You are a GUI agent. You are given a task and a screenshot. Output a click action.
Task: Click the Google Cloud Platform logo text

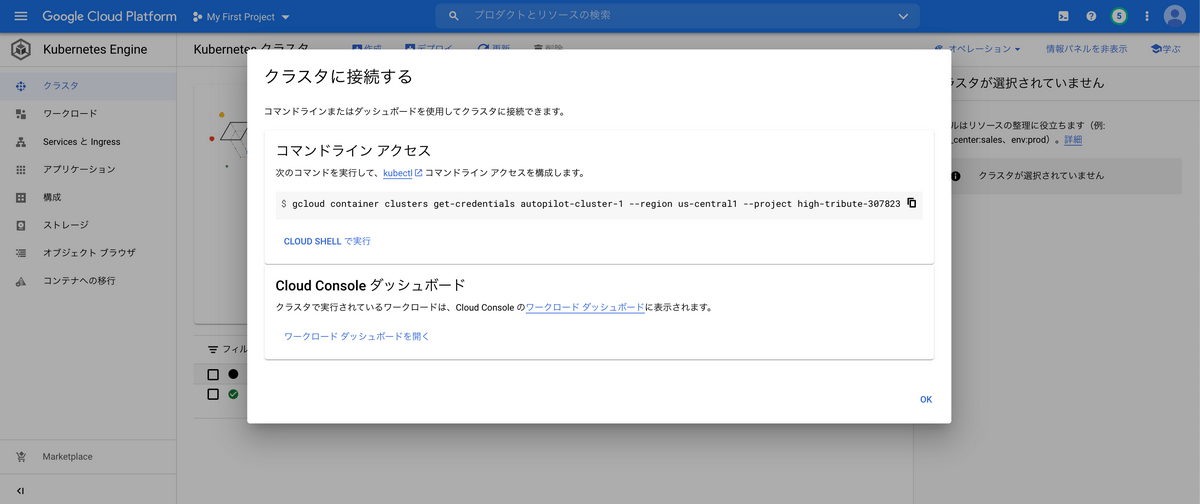pos(110,17)
